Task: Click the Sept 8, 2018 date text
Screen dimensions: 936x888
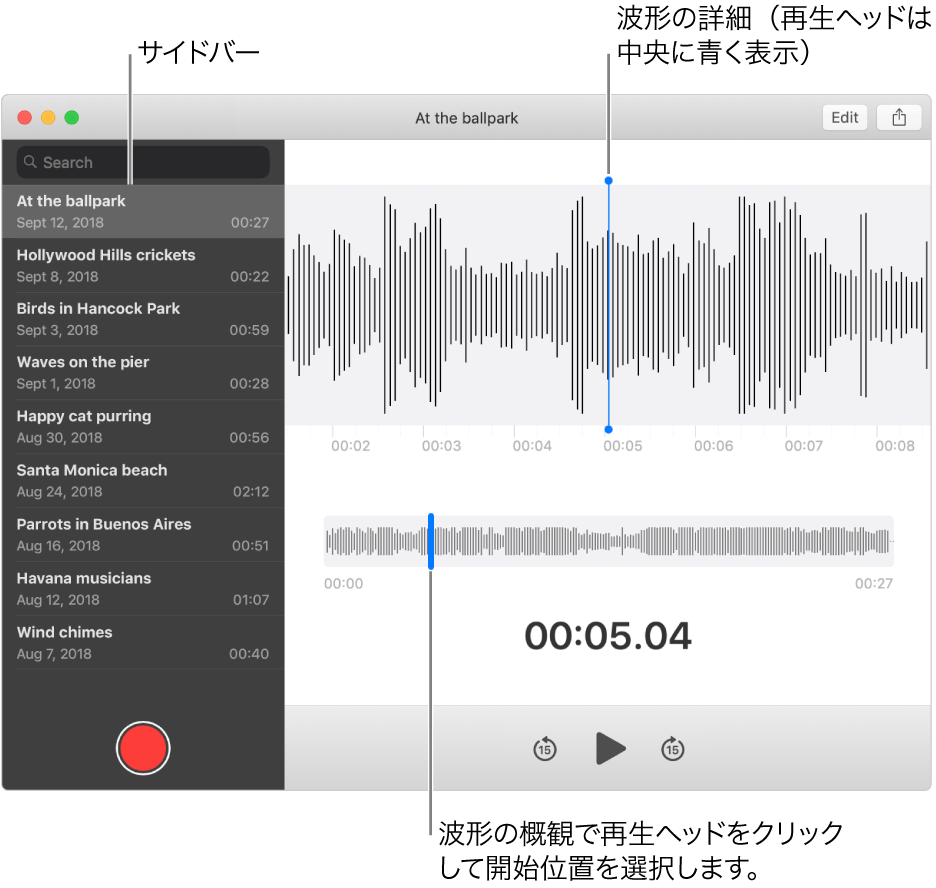Action: coord(57,277)
